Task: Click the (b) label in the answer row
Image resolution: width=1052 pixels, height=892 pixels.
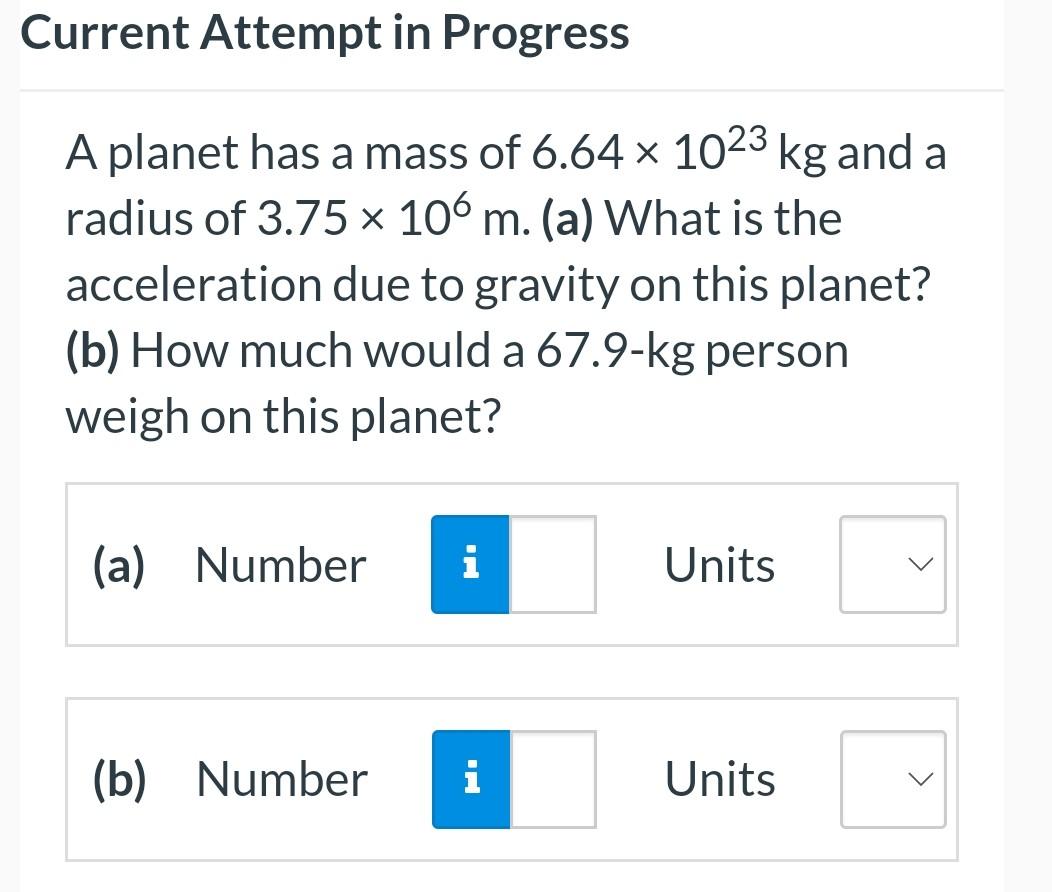Action: (x=118, y=779)
